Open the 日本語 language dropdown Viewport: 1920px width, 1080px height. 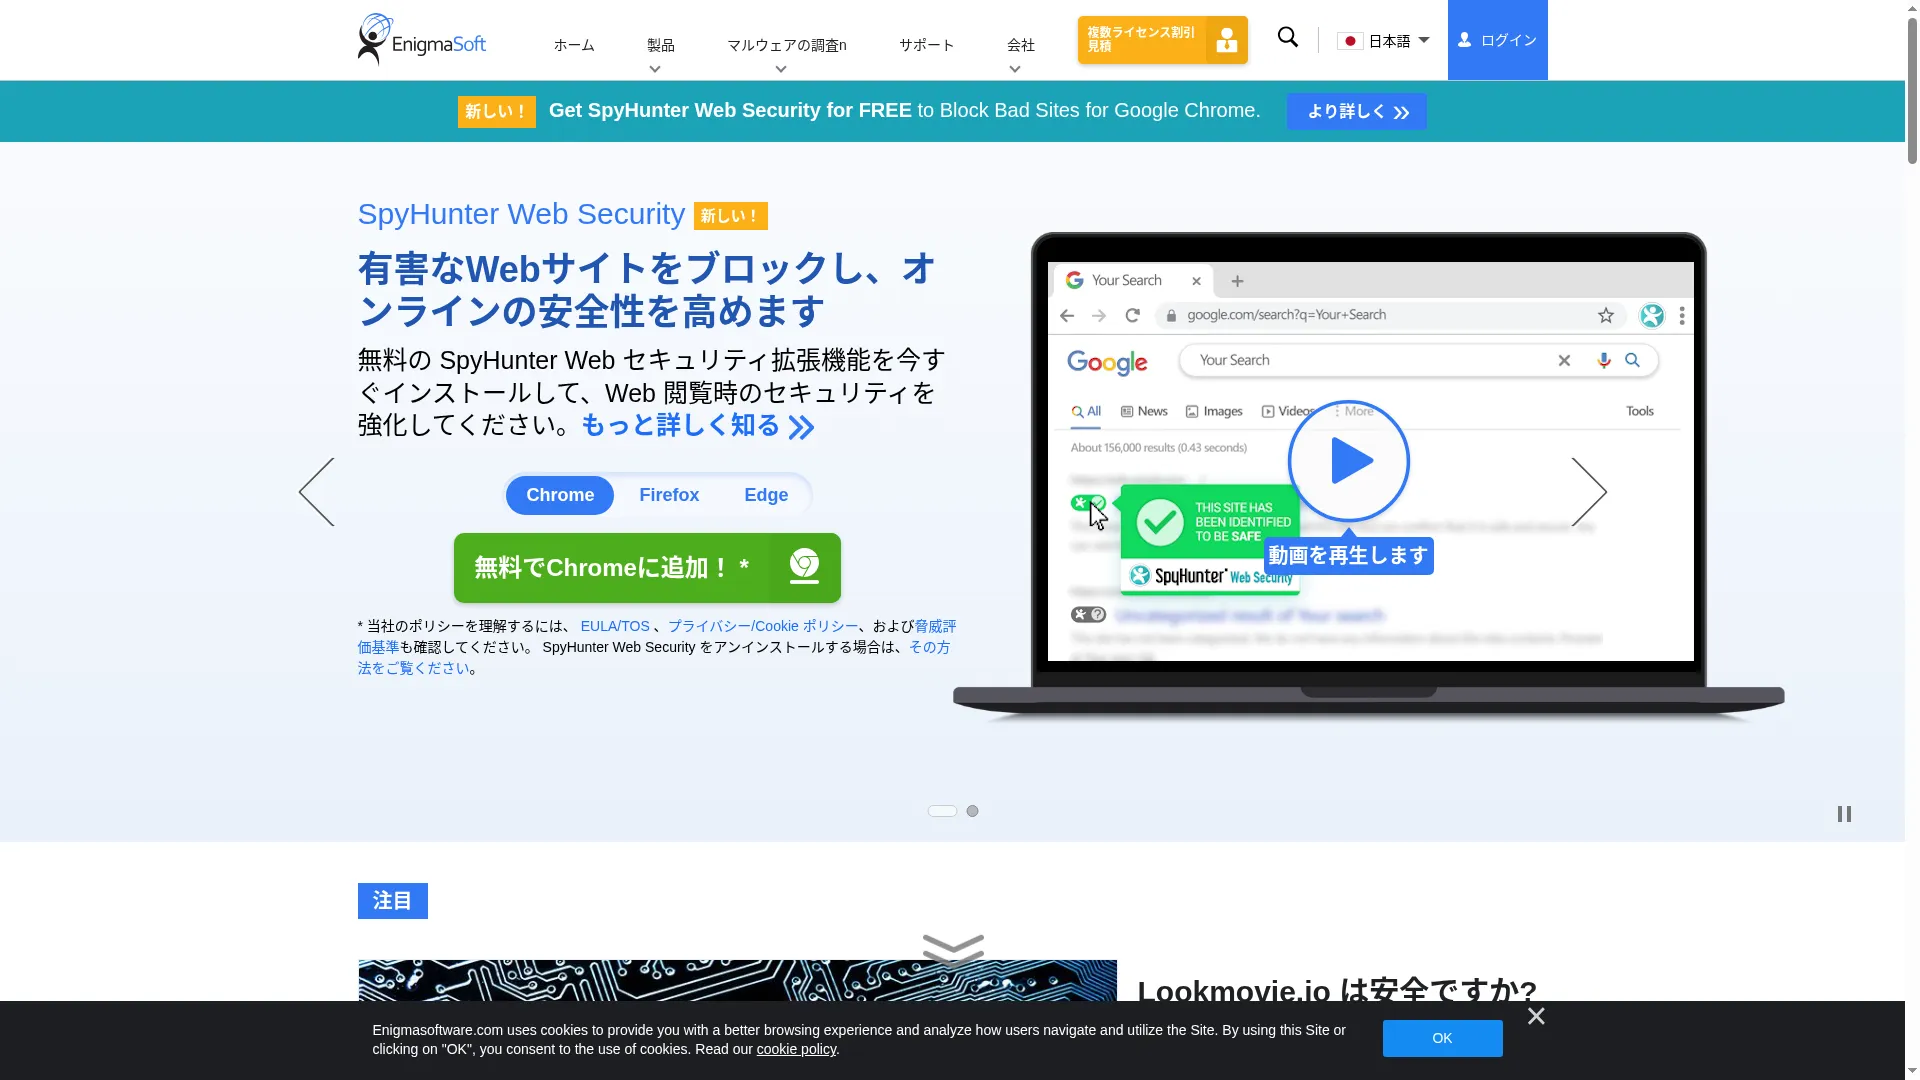click(x=1384, y=41)
